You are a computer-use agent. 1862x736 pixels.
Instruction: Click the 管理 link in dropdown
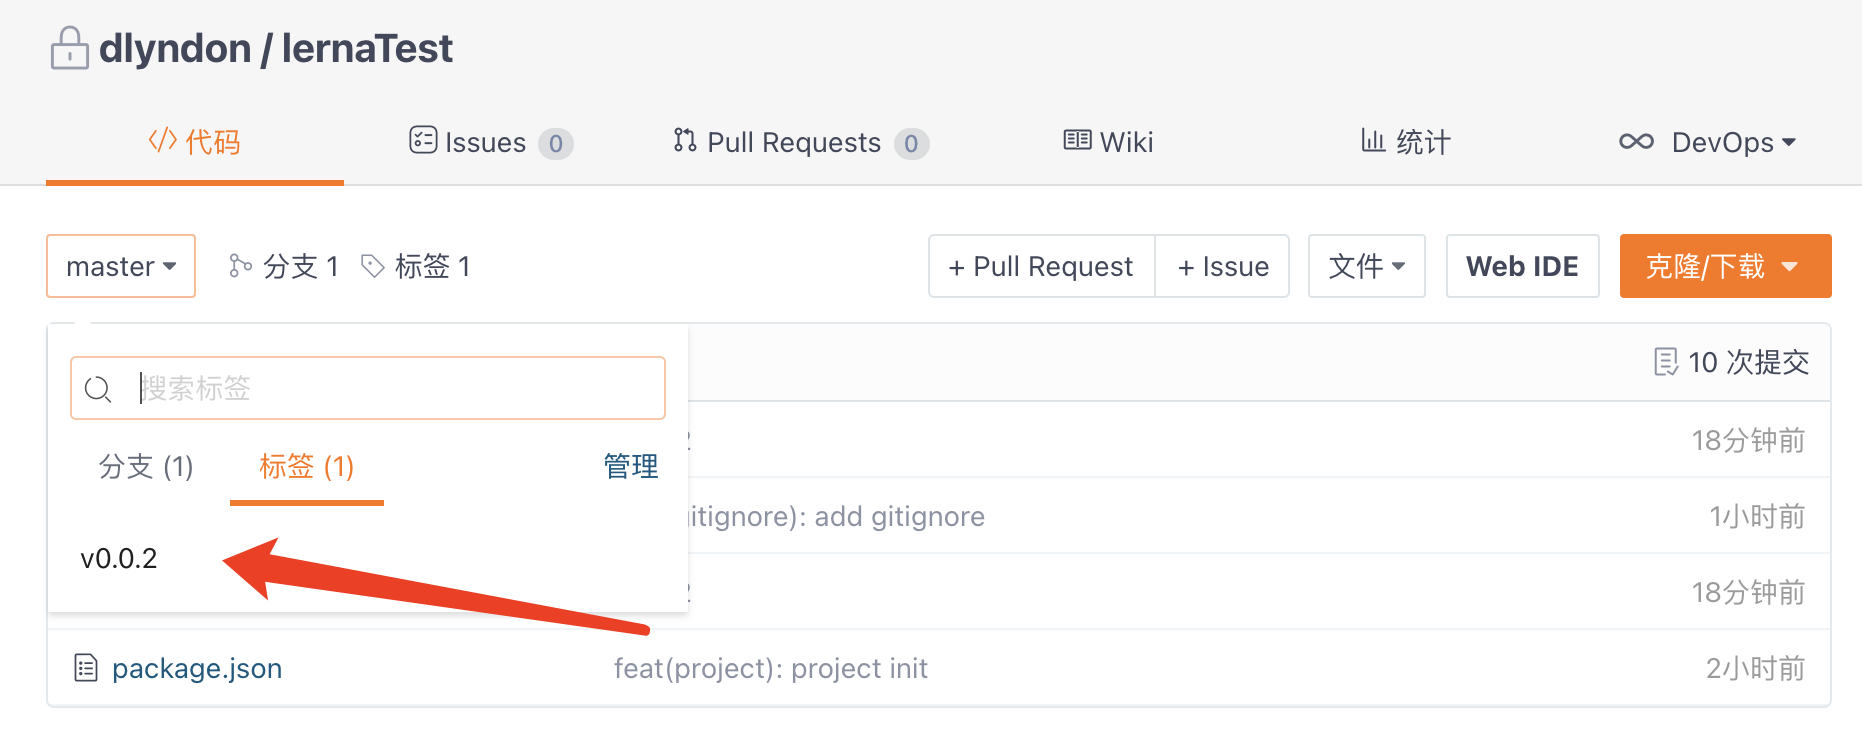[630, 466]
